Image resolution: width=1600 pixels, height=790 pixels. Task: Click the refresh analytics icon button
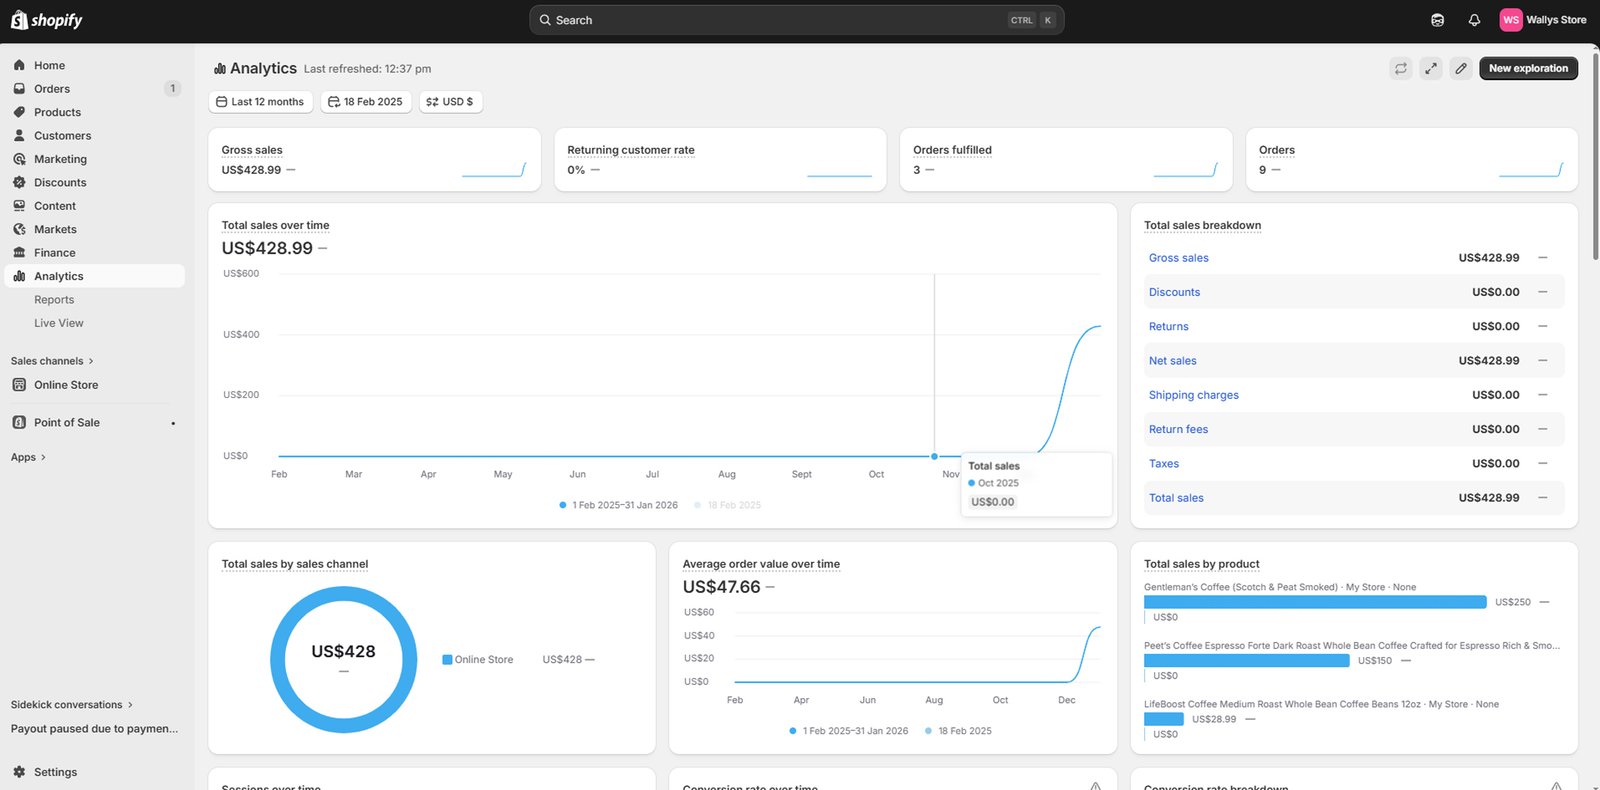[x=1401, y=68]
